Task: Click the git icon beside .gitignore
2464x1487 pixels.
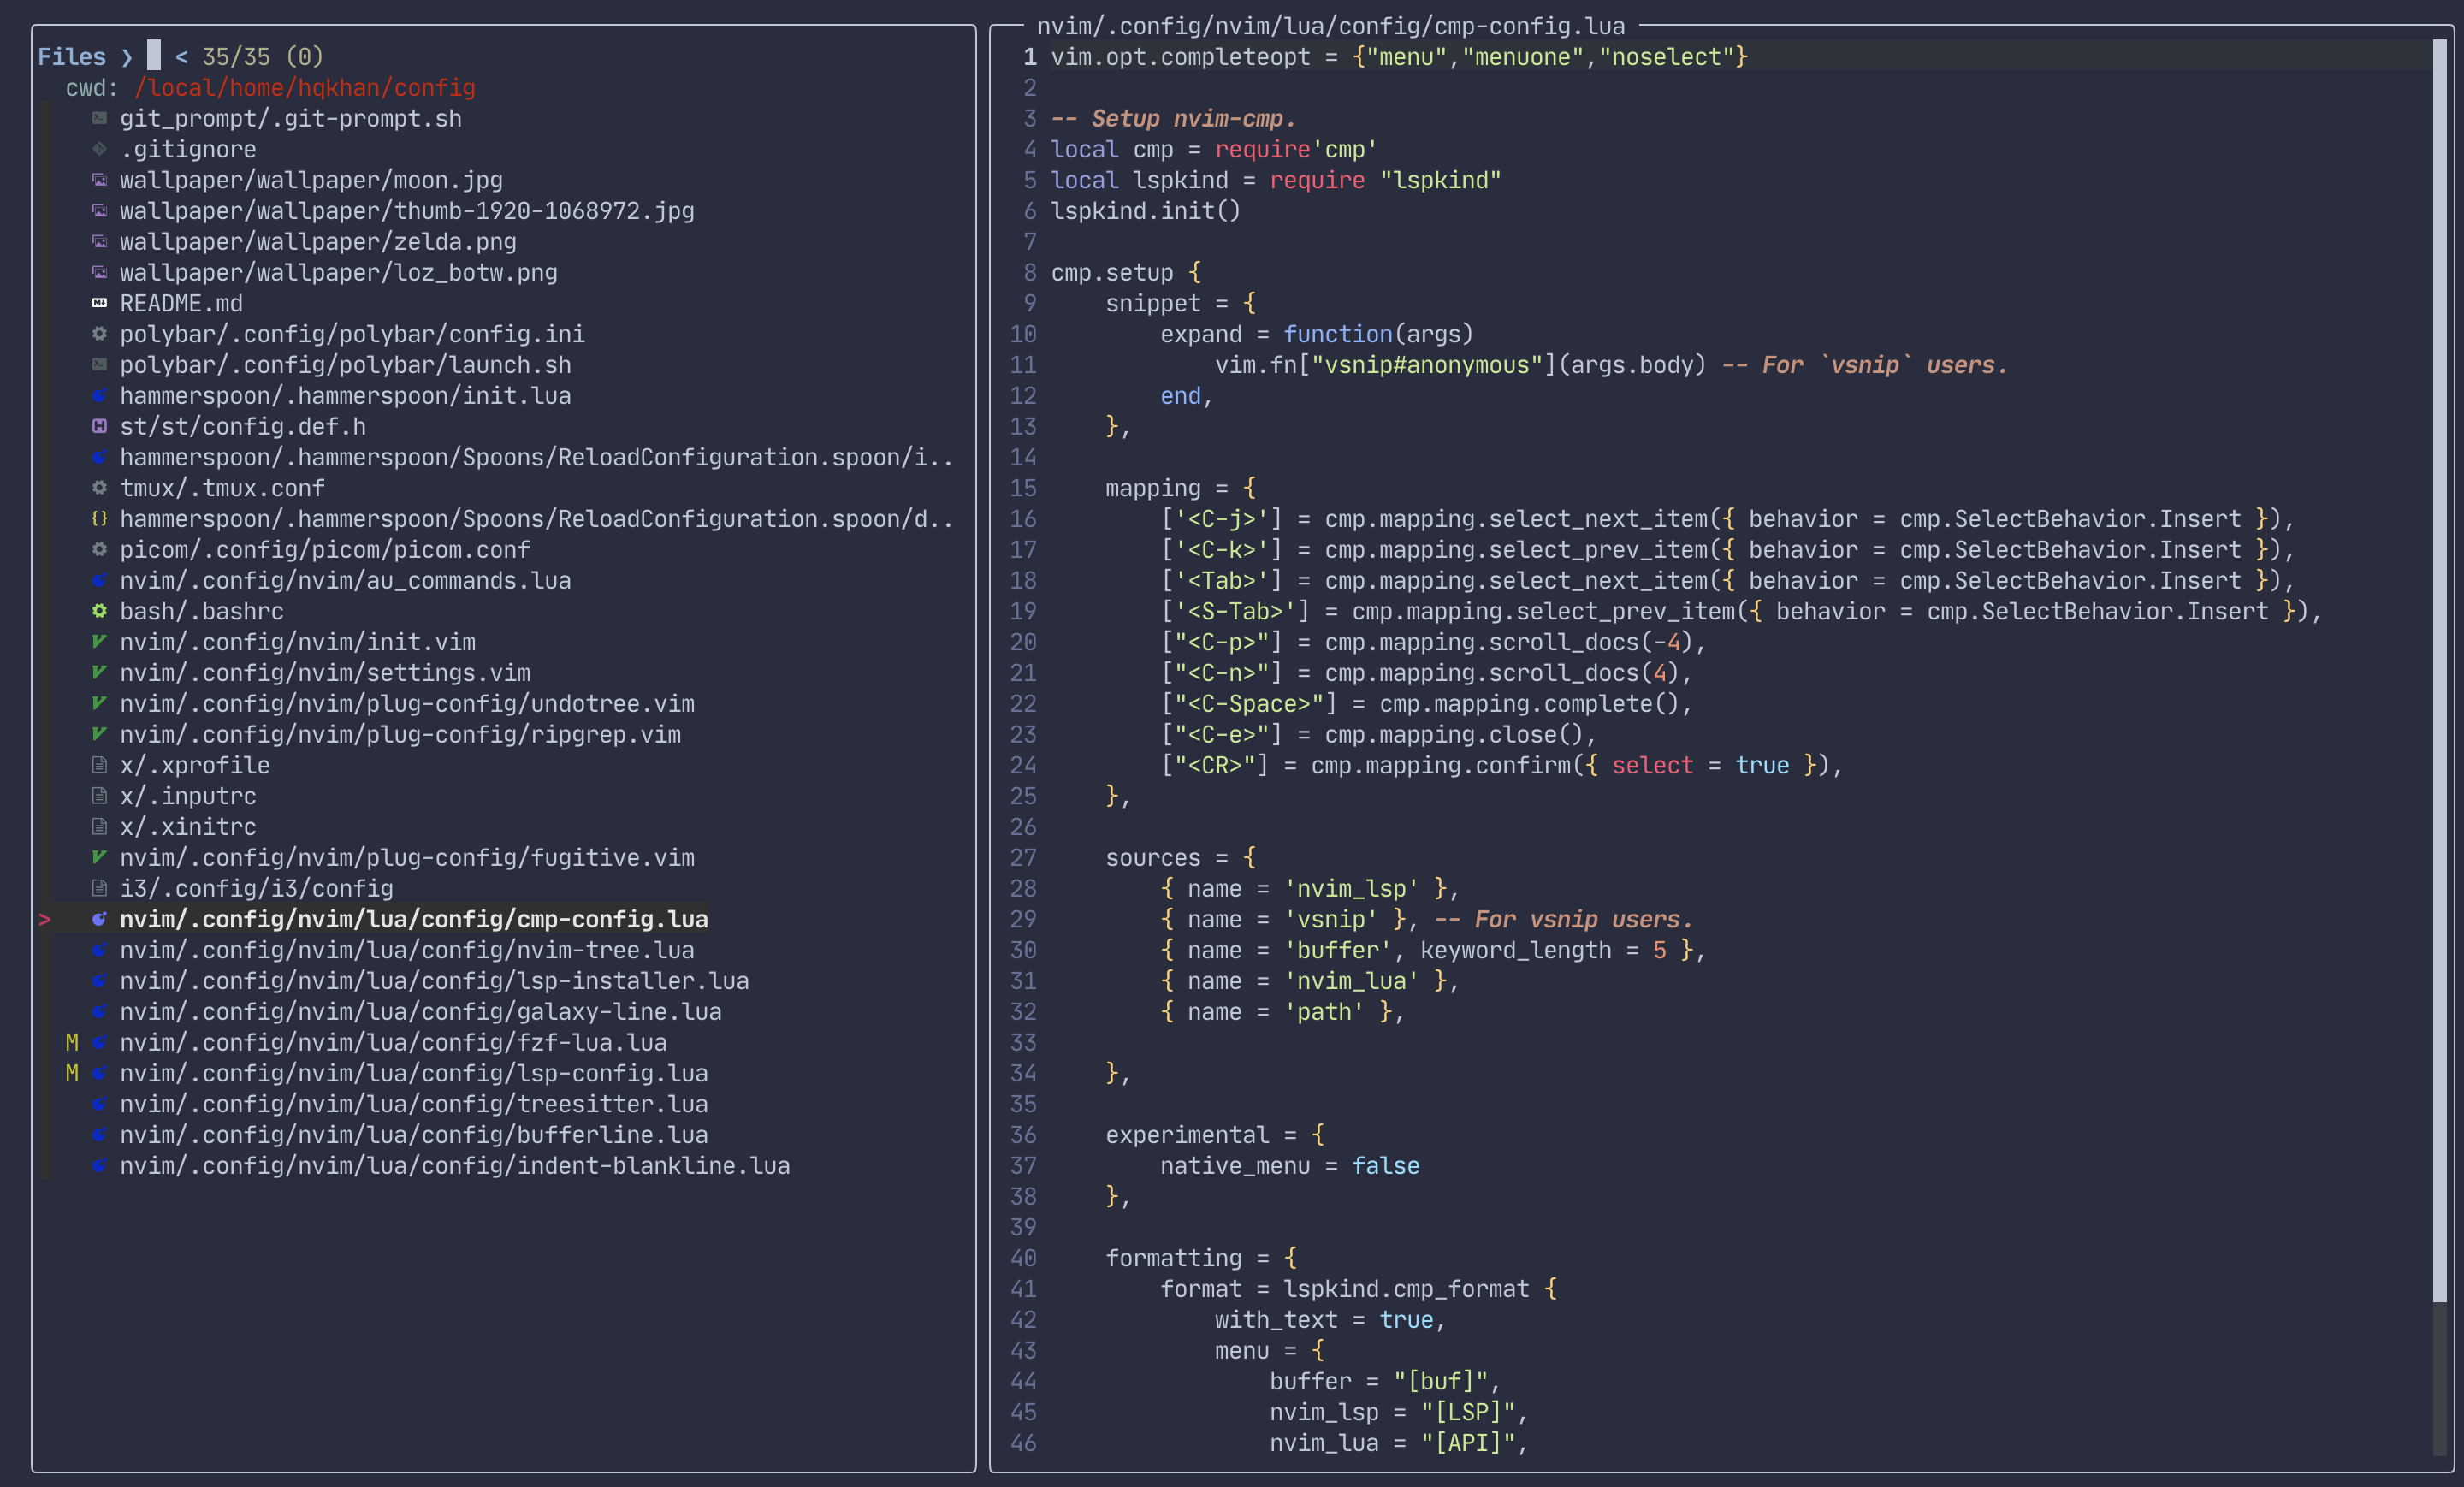Action: pos(99,149)
